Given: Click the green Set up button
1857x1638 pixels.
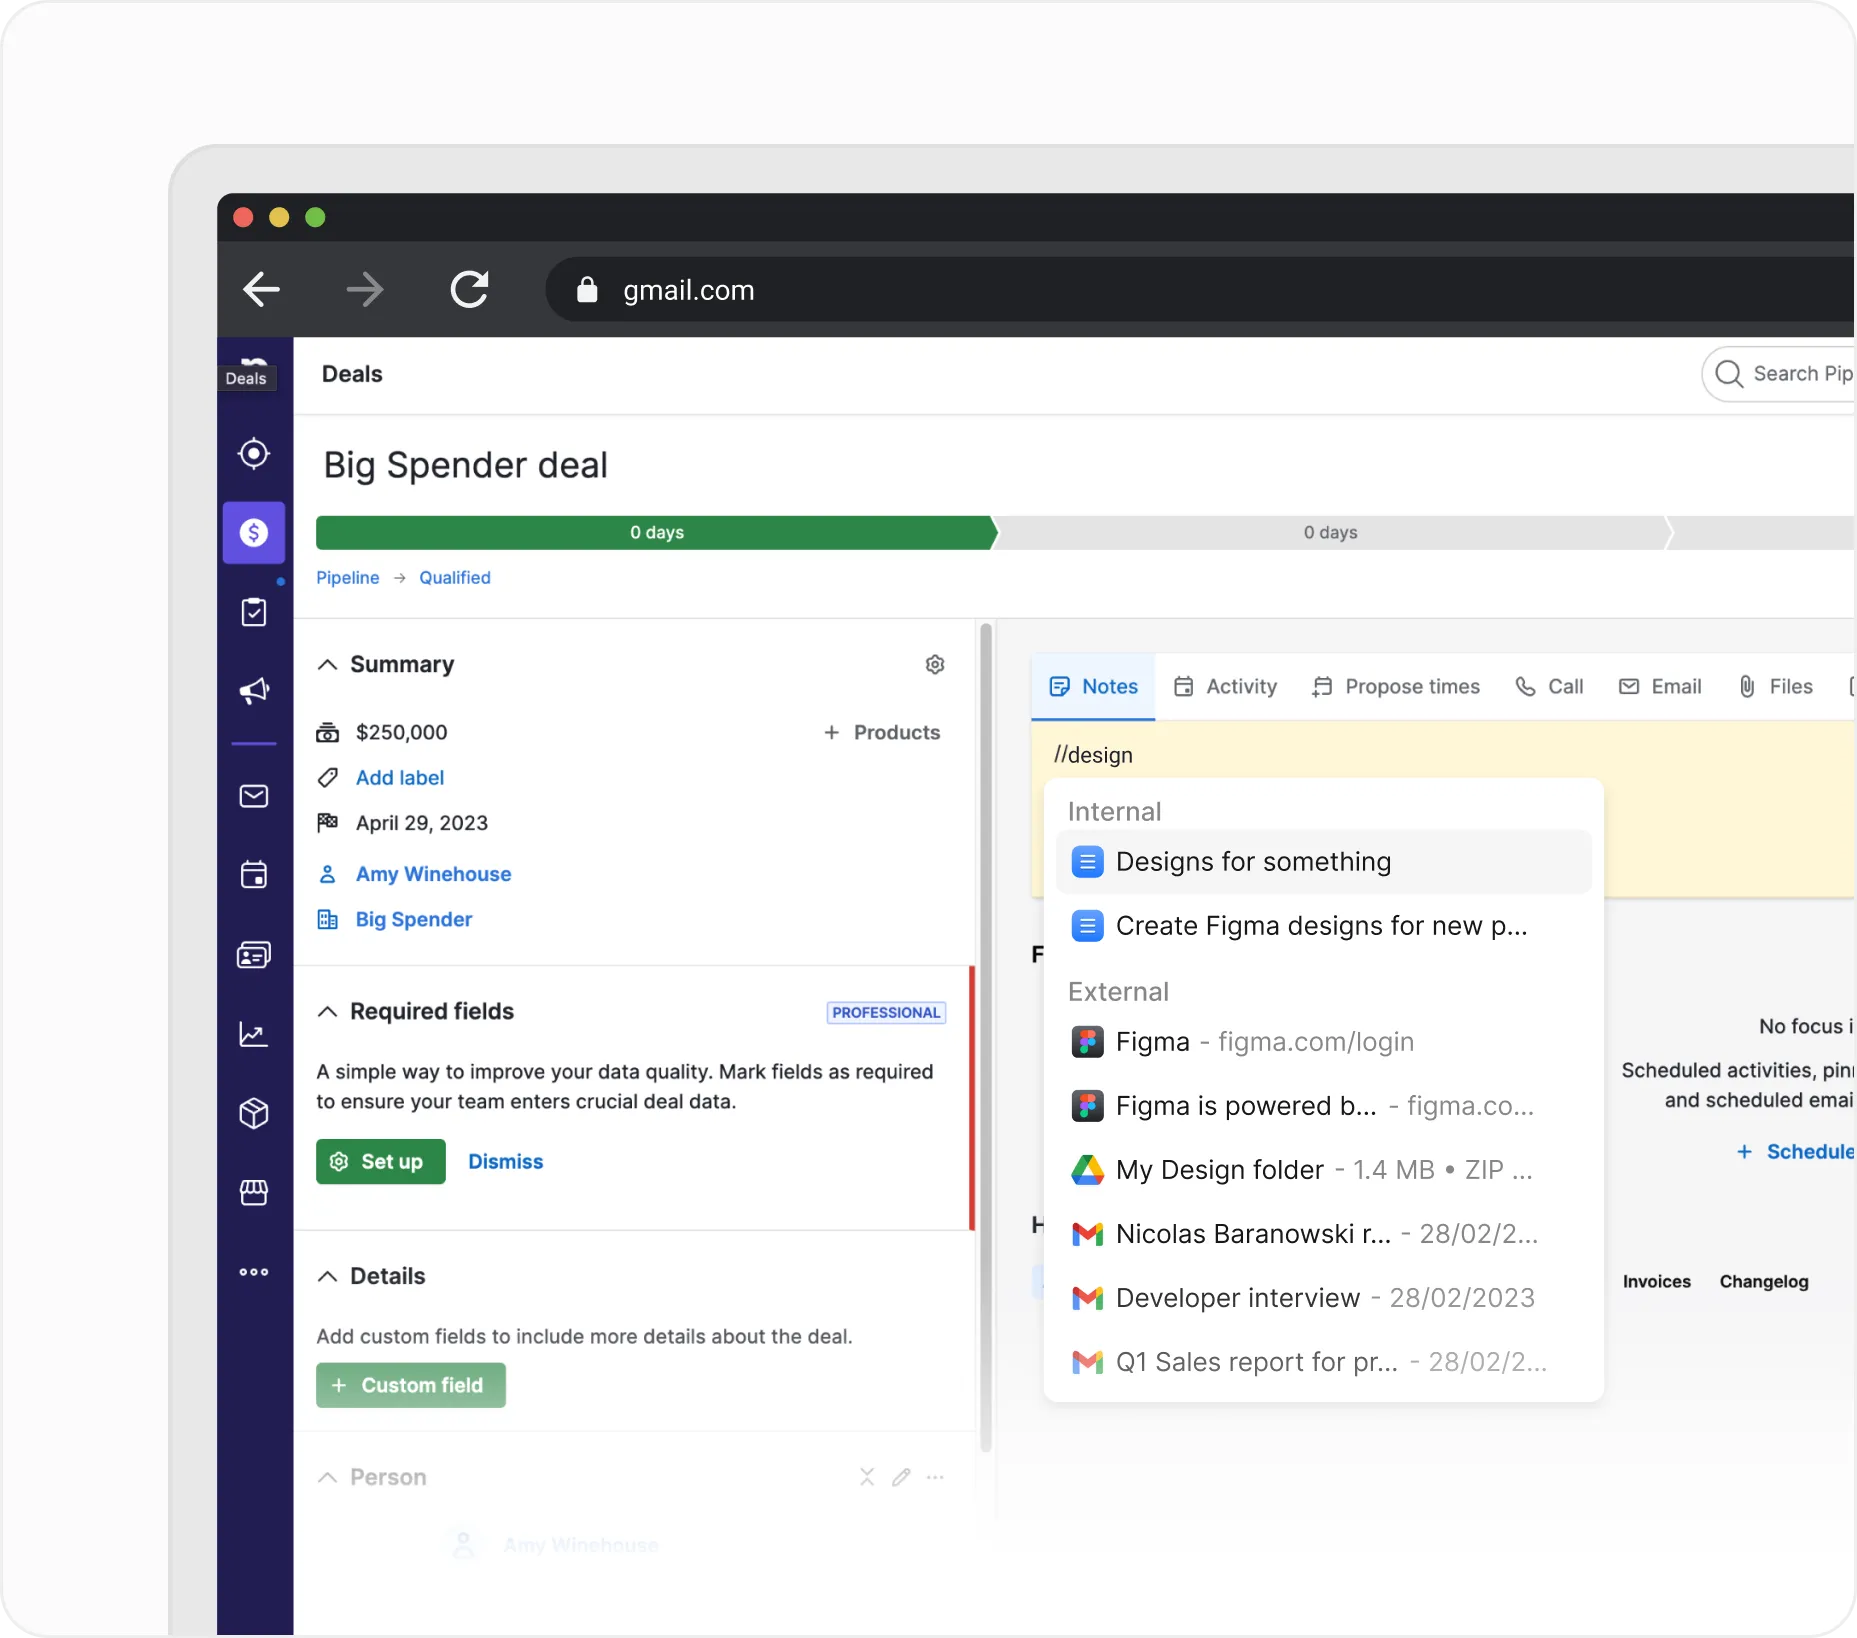Looking at the screenshot, I should click(x=381, y=1162).
